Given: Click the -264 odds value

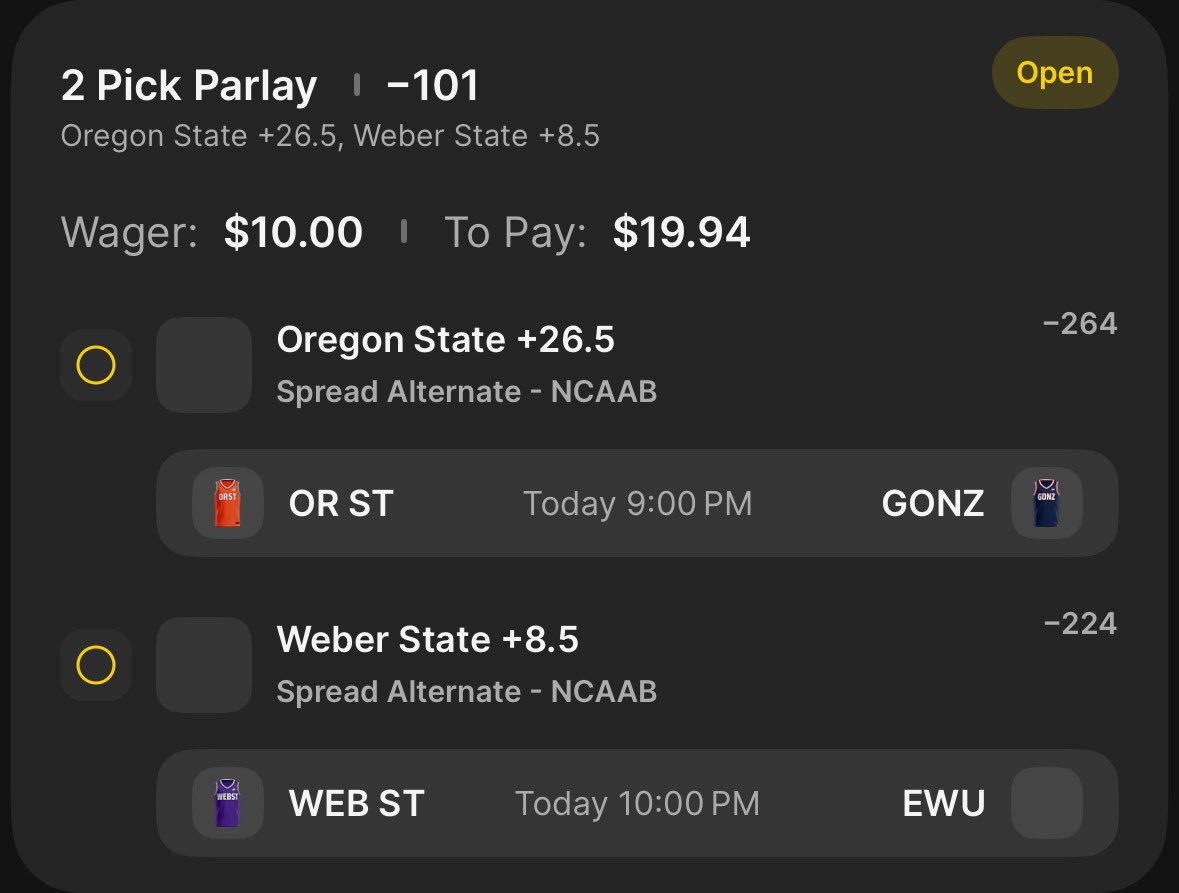Looking at the screenshot, I should tap(1080, 324).
